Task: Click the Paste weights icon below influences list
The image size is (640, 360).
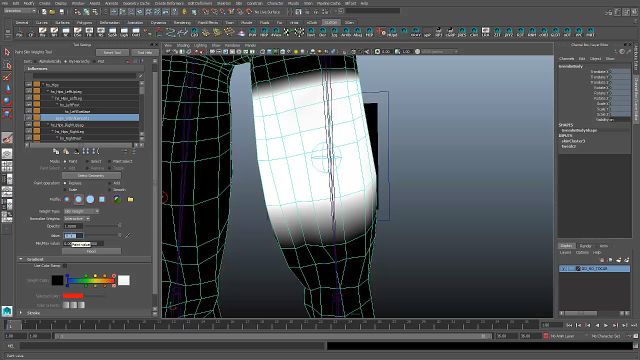Action: [66, 152]
